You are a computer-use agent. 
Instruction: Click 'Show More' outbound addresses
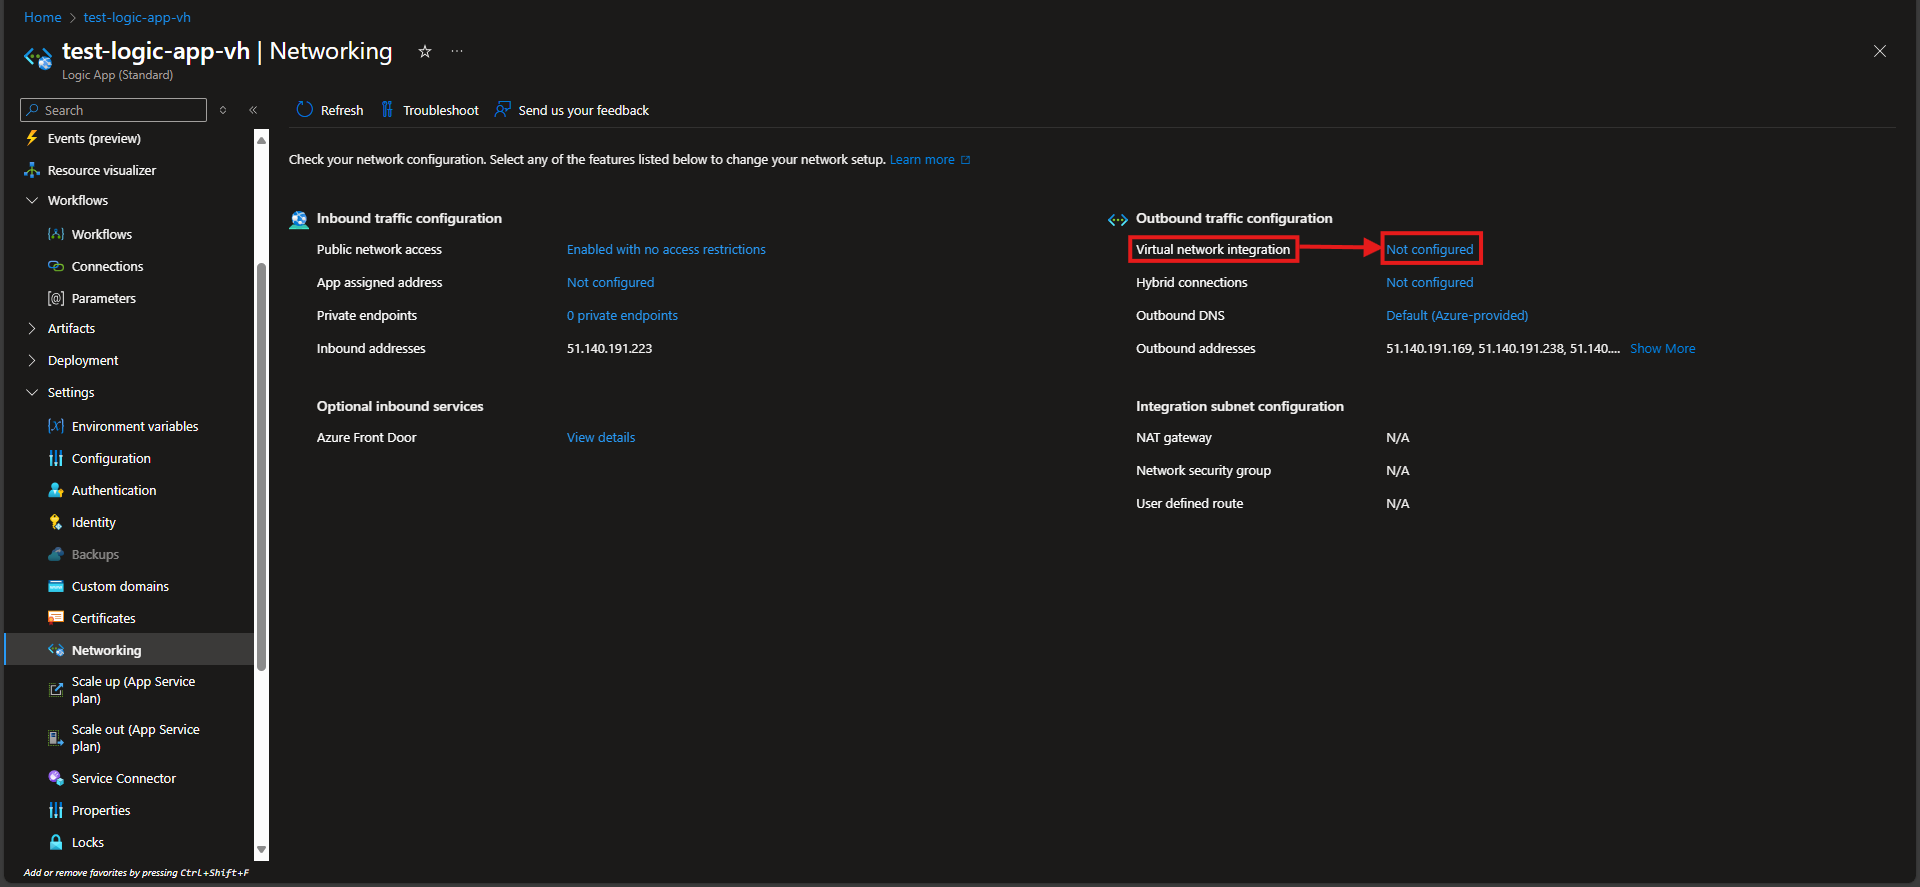1663,348
